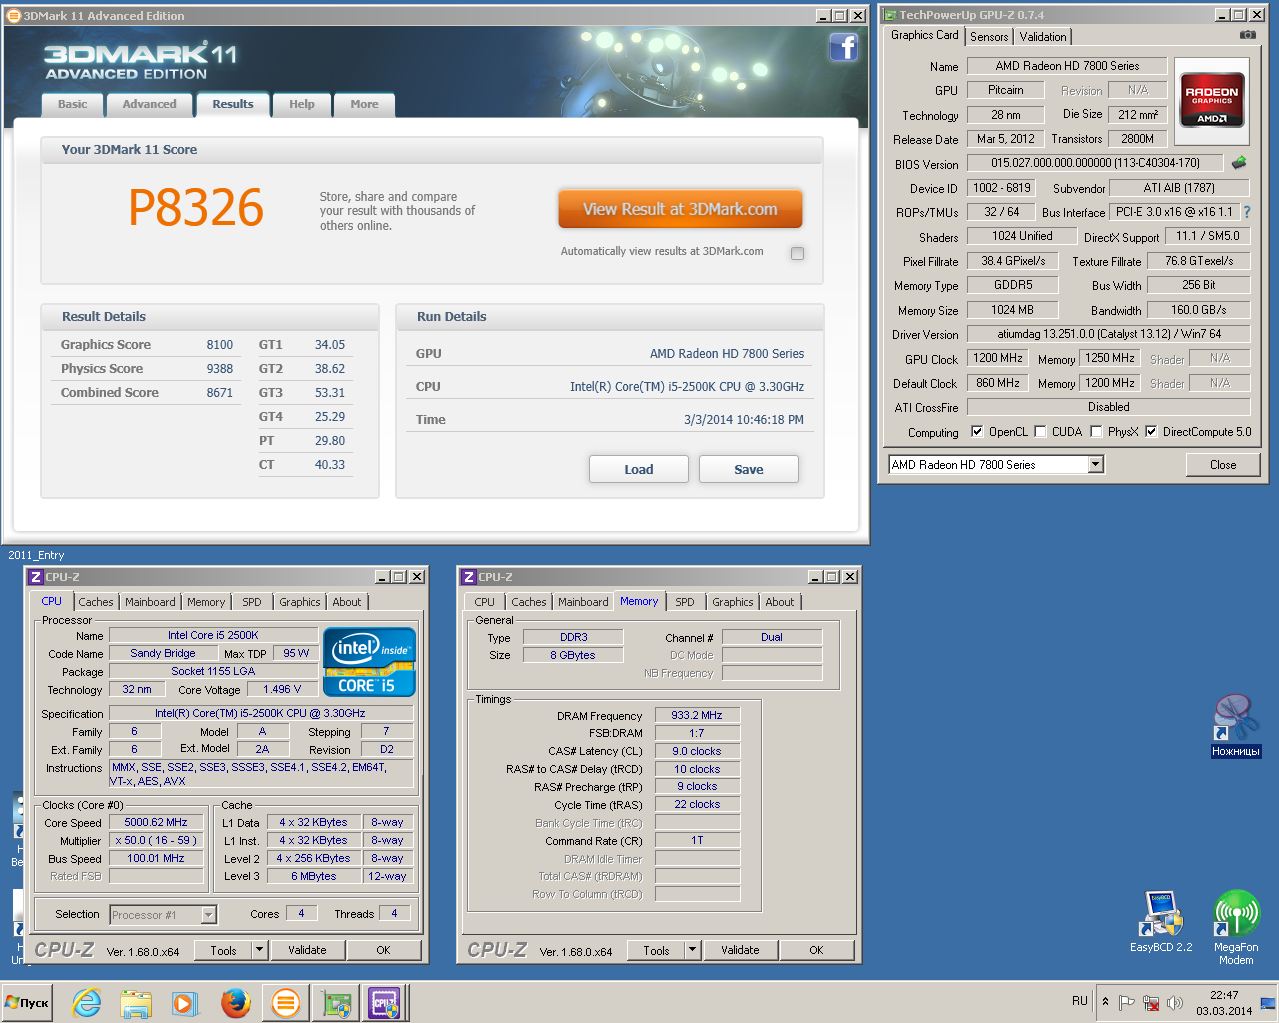Screen dimensions: 1279x1023
Task: Open the MegaFon Modem desktop shortcut
Action: (x=1236, y=927)
